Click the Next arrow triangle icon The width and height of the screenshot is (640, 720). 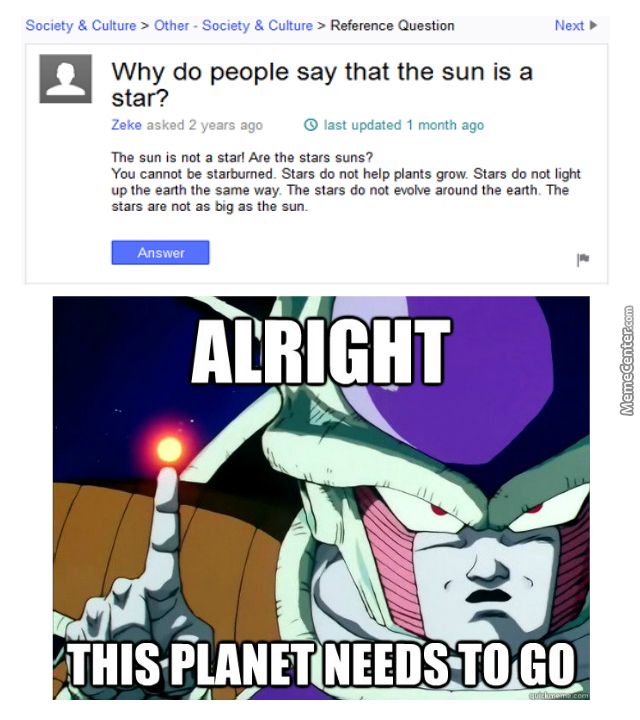[x=593, y=25]
